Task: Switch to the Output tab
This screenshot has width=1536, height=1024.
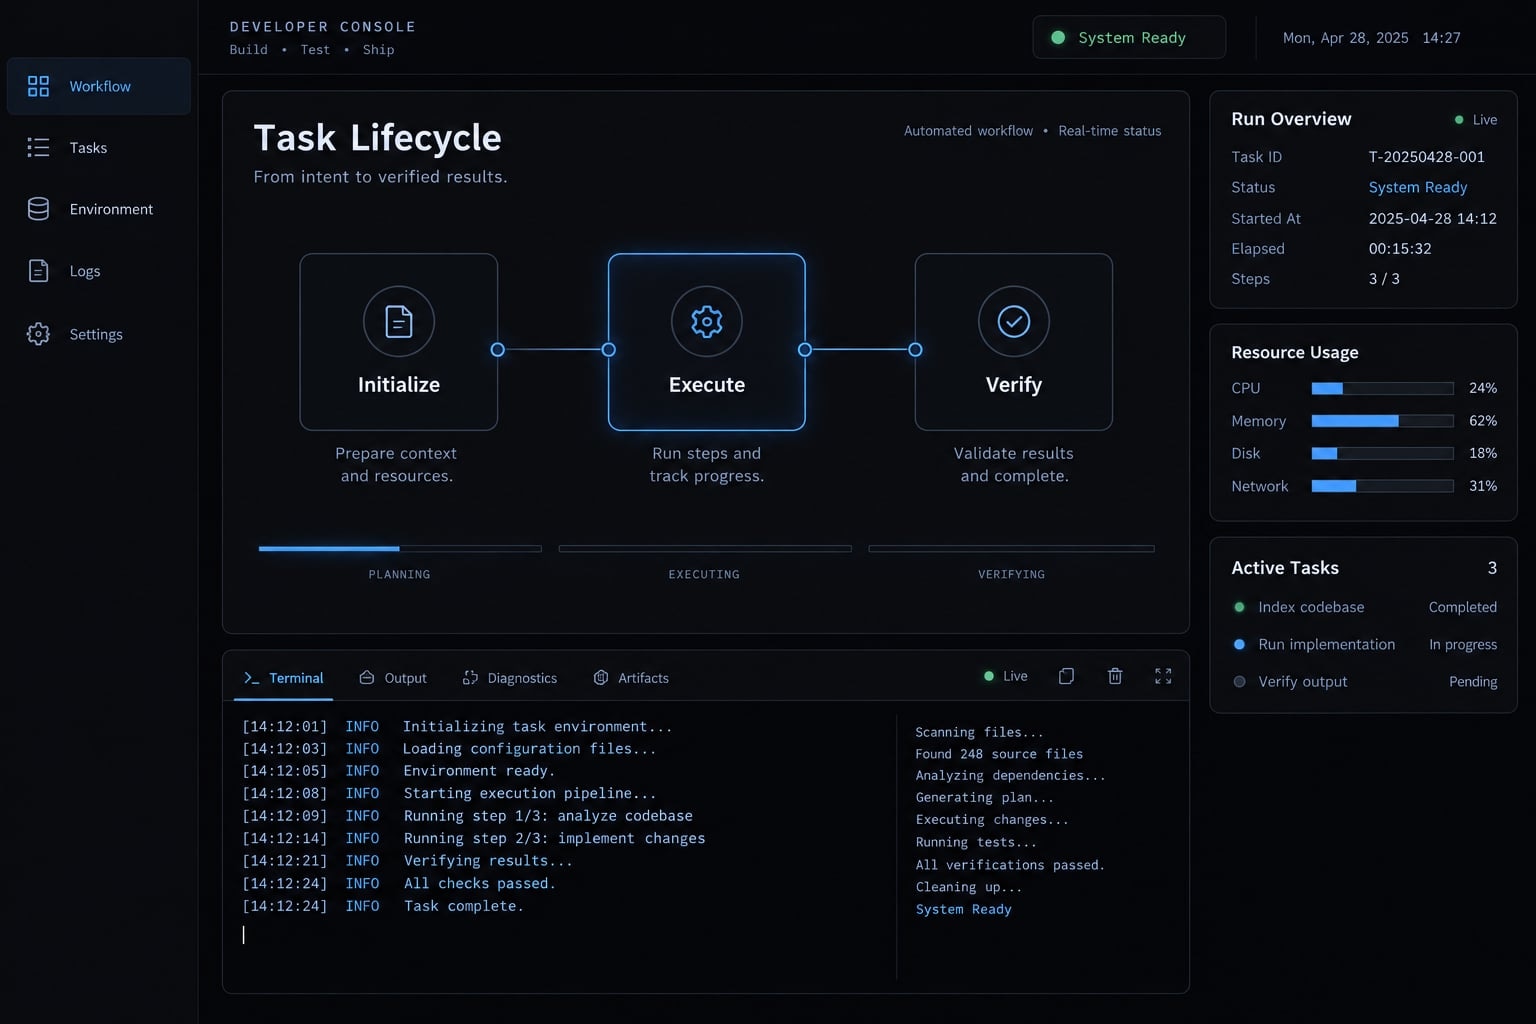Action: (x=392, y=678)
